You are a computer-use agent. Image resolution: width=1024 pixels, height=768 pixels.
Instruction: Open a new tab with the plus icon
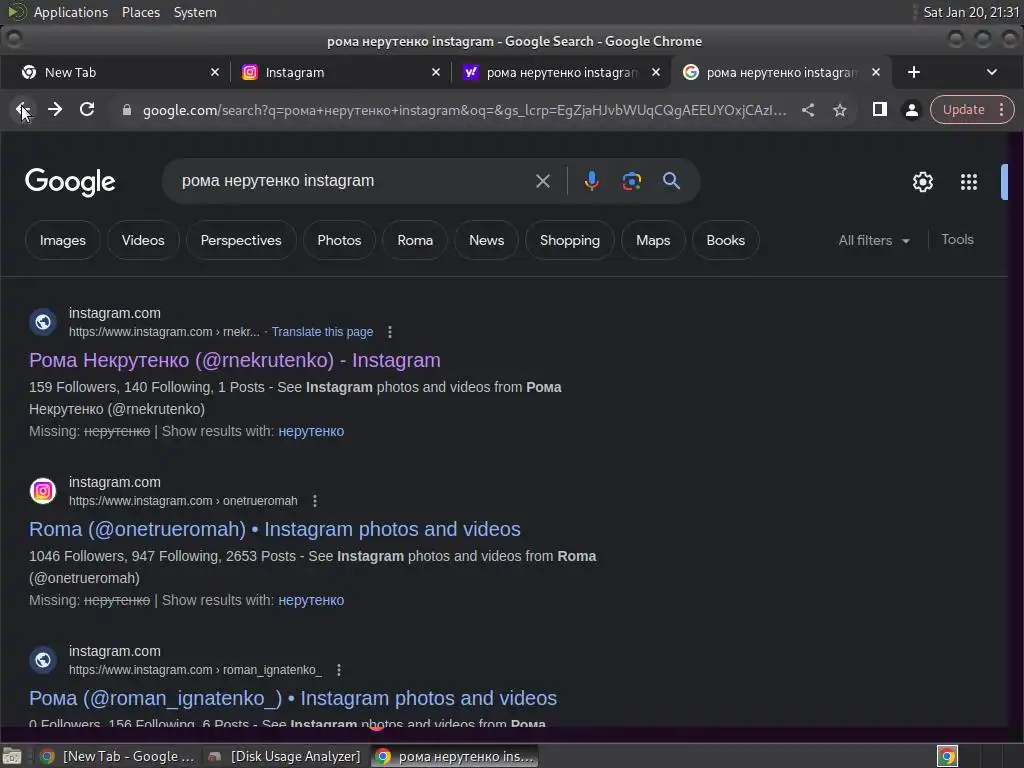pyautogui.click(x=914, y=72)
